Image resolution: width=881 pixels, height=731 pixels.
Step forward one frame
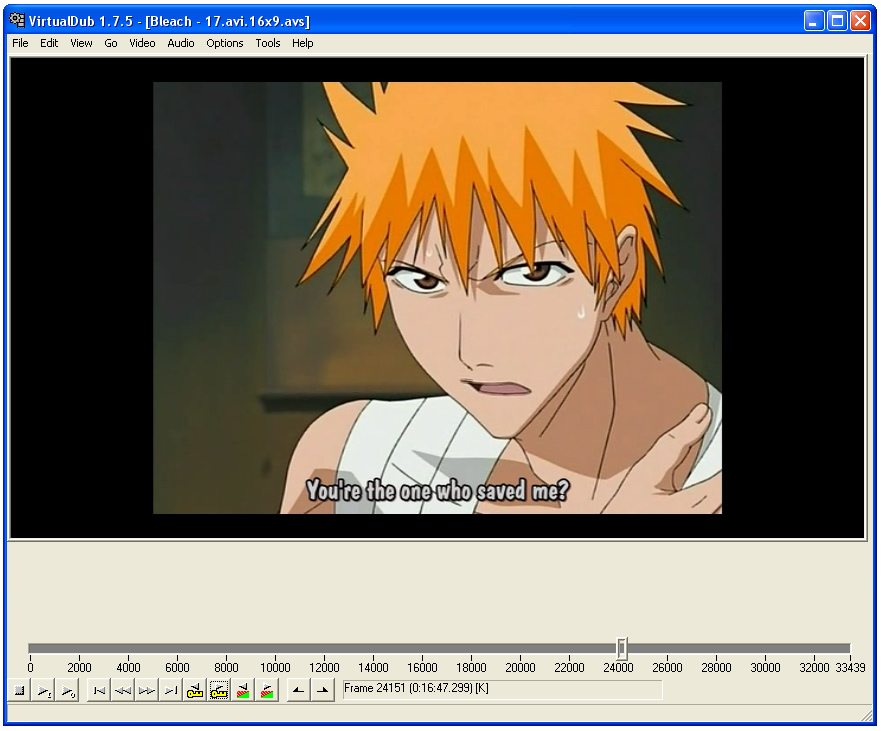147,691
